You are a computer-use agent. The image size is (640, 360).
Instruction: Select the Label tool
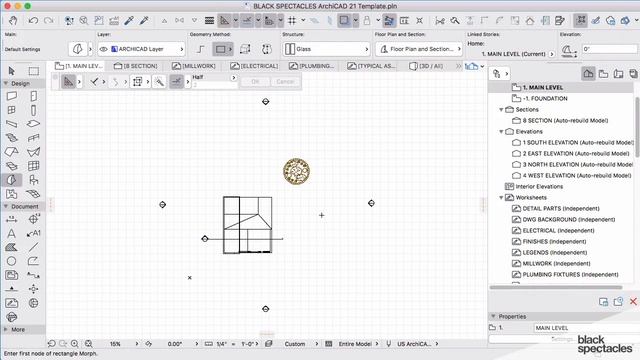pos(33,233)
